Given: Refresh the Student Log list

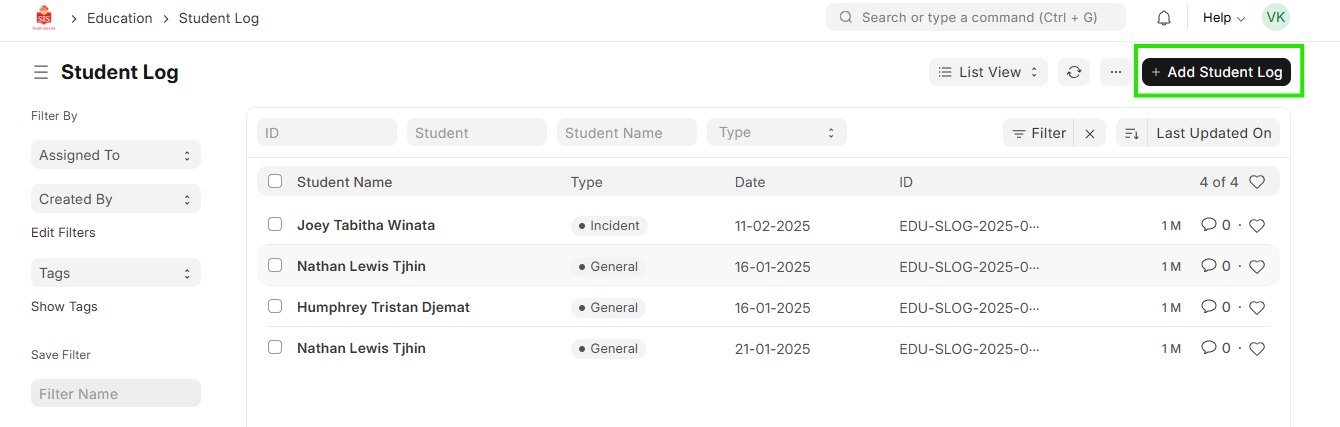Looking at the screenshot, I should pos(1074,72).
